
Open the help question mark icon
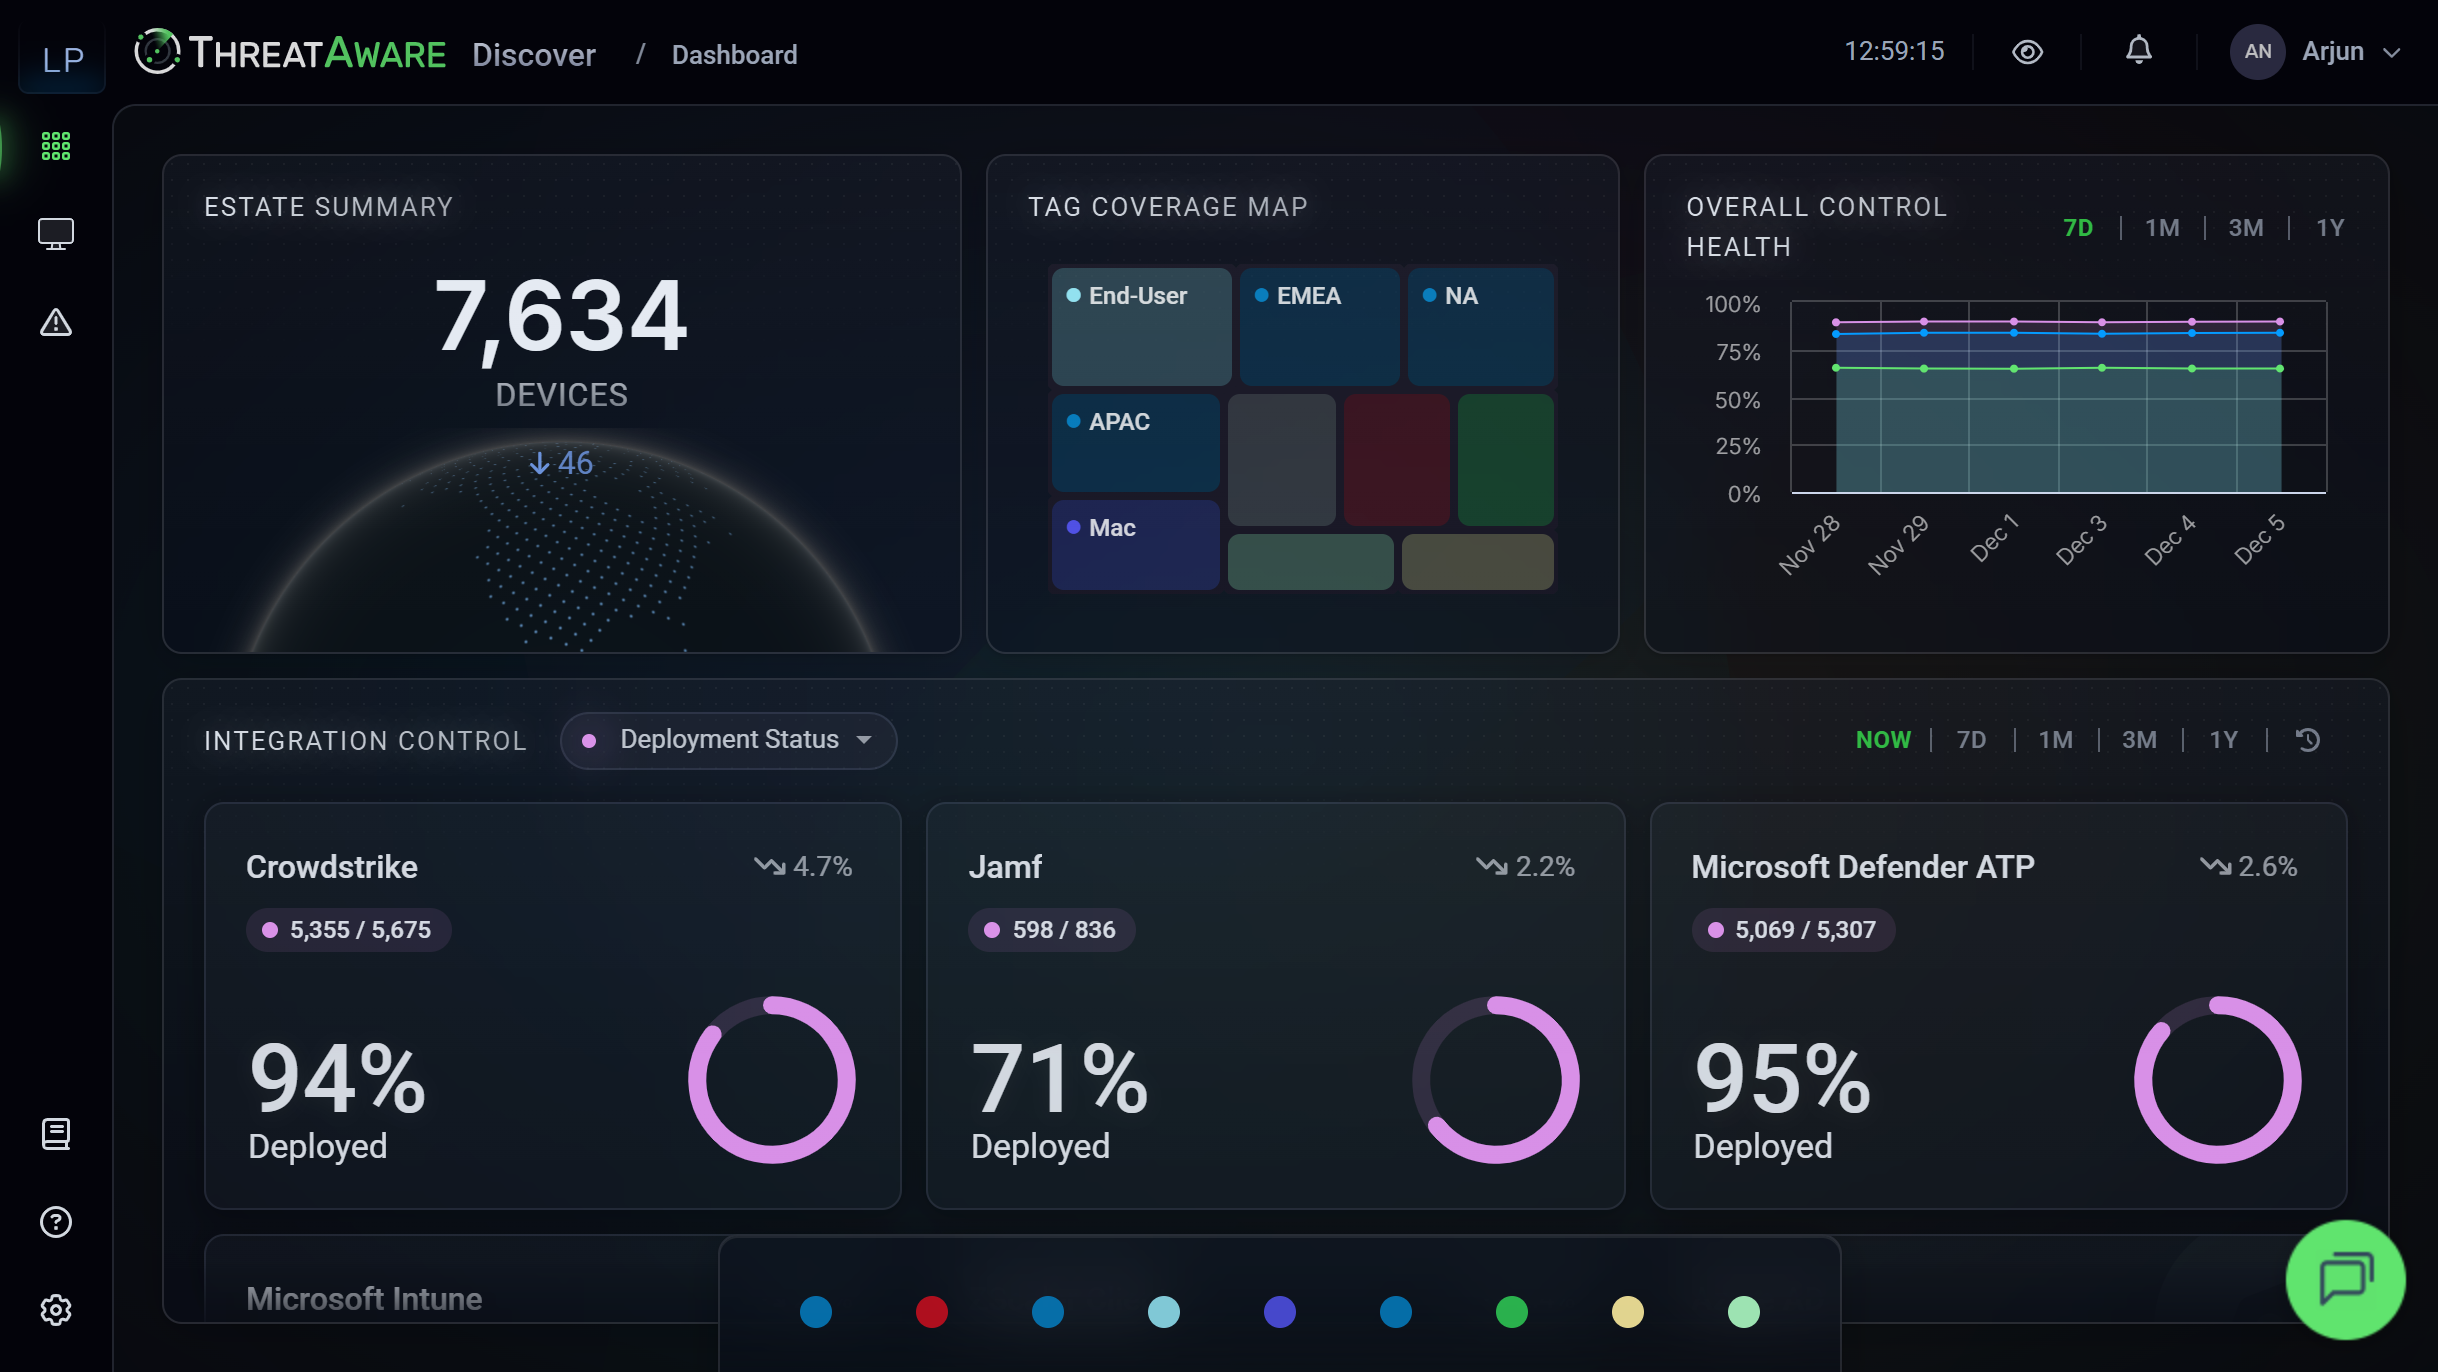pos(56,1222)
